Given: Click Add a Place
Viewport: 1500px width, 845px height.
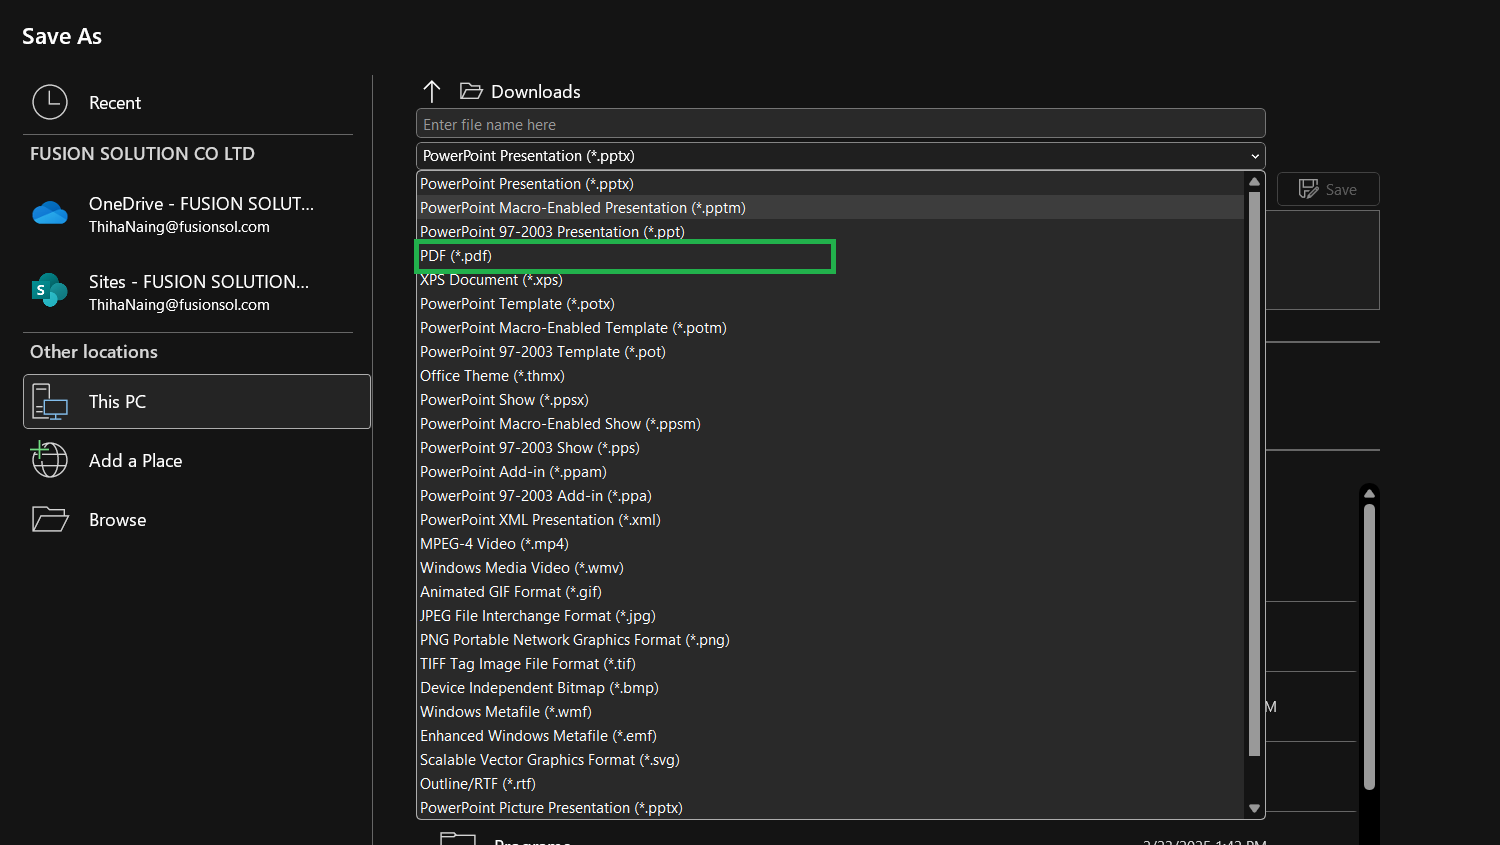Looking at the screenshot, I should click(197, 460).
